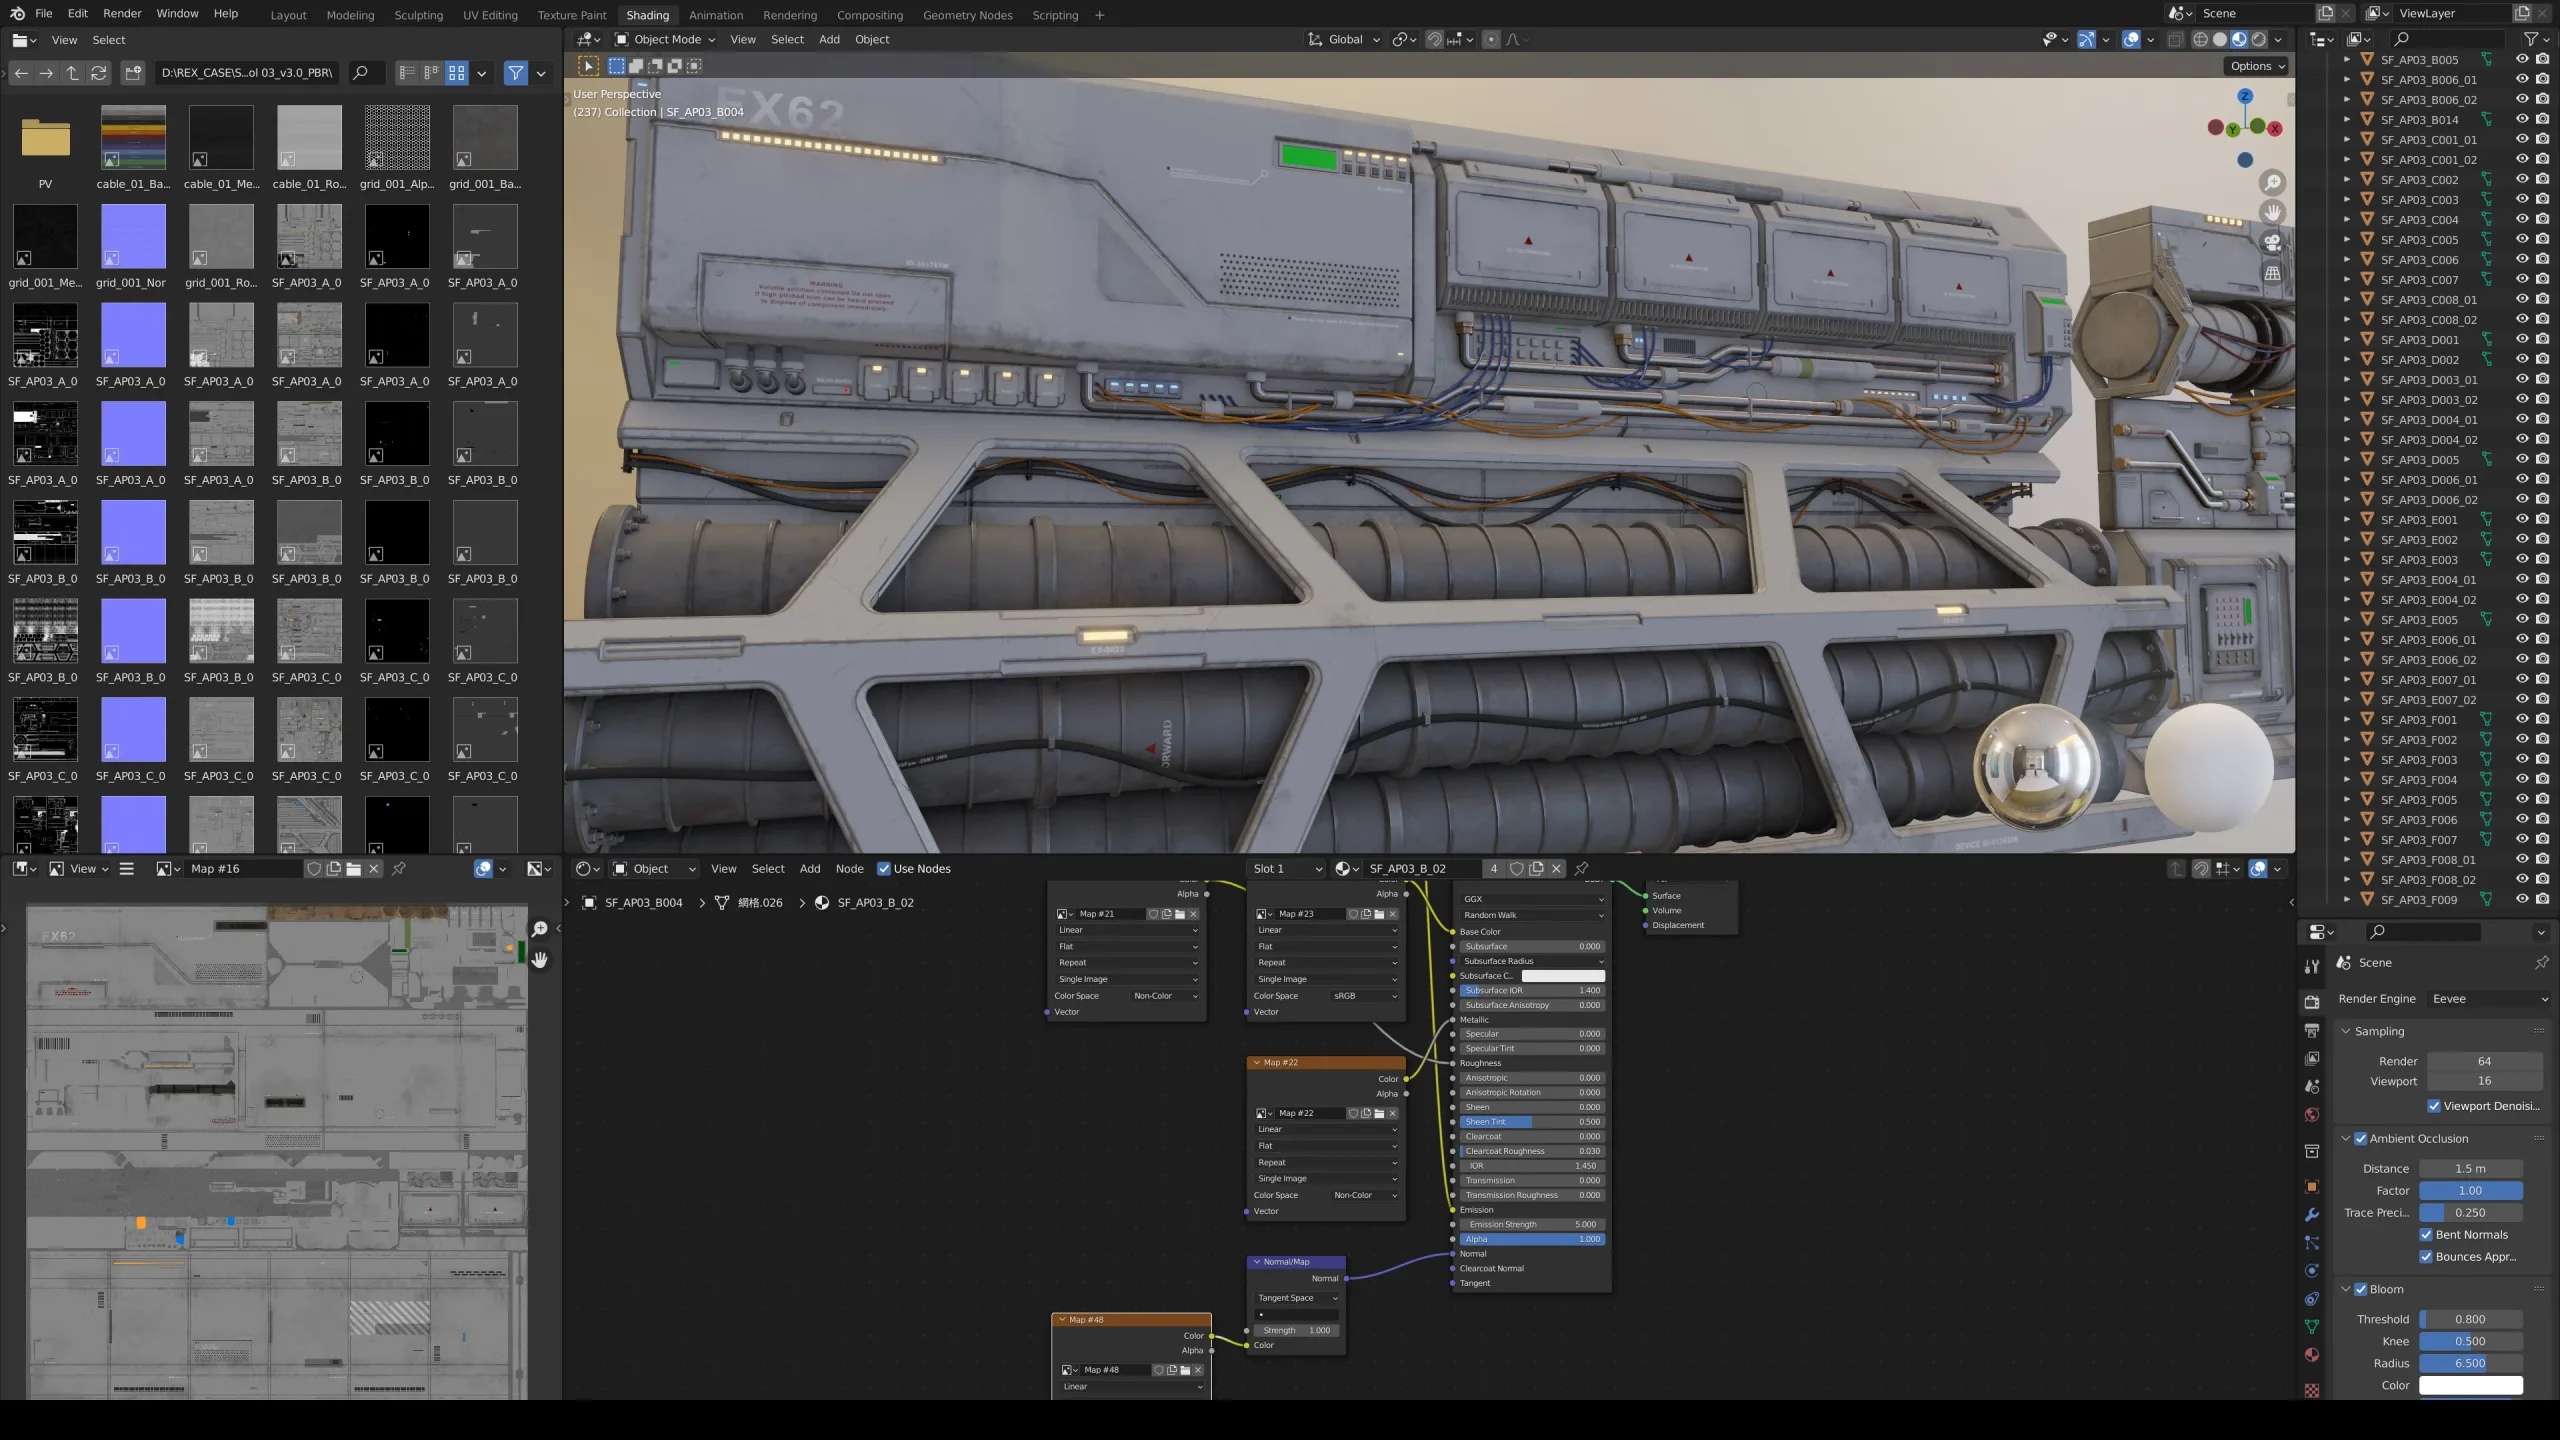This screenshot has width=2560, height=1440.
Task: Click the Slot 1 material slot button
Action: point(1287,869)
